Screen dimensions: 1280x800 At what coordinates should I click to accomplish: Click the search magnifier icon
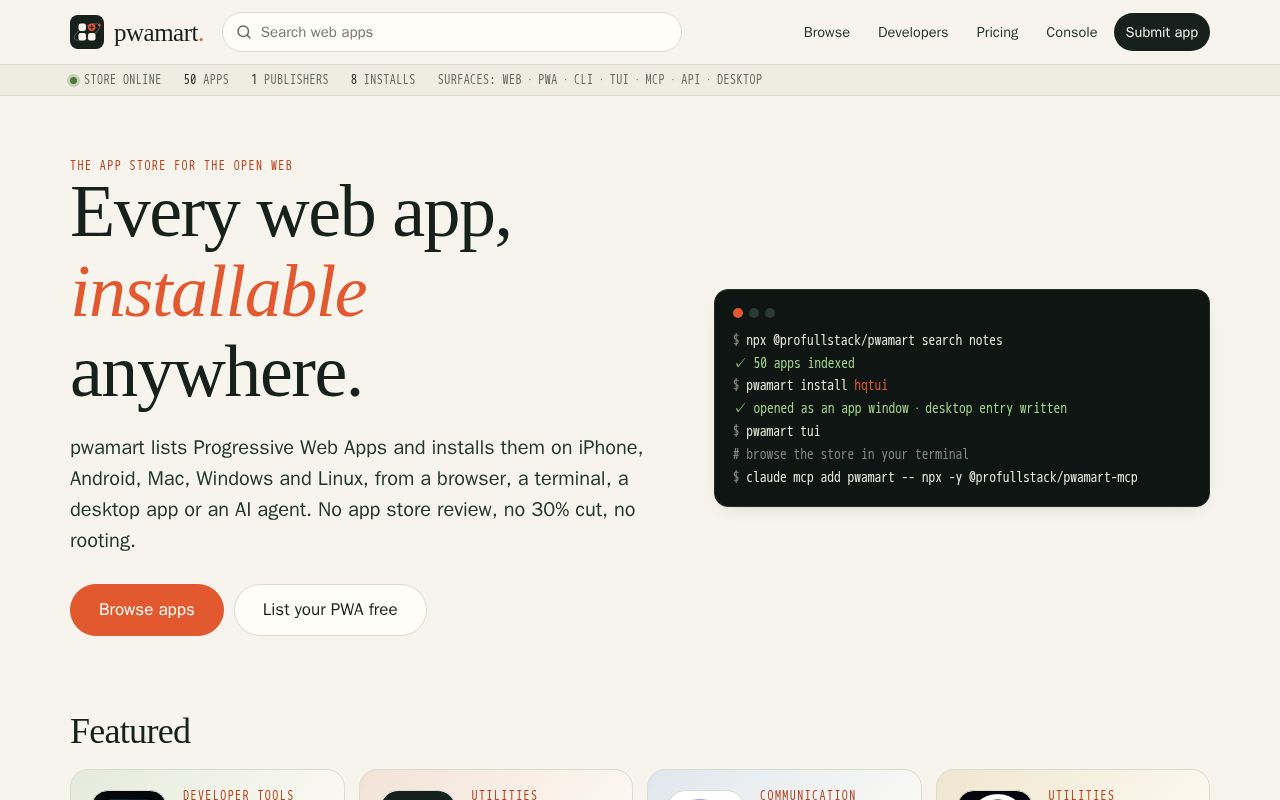coord(244,32)
